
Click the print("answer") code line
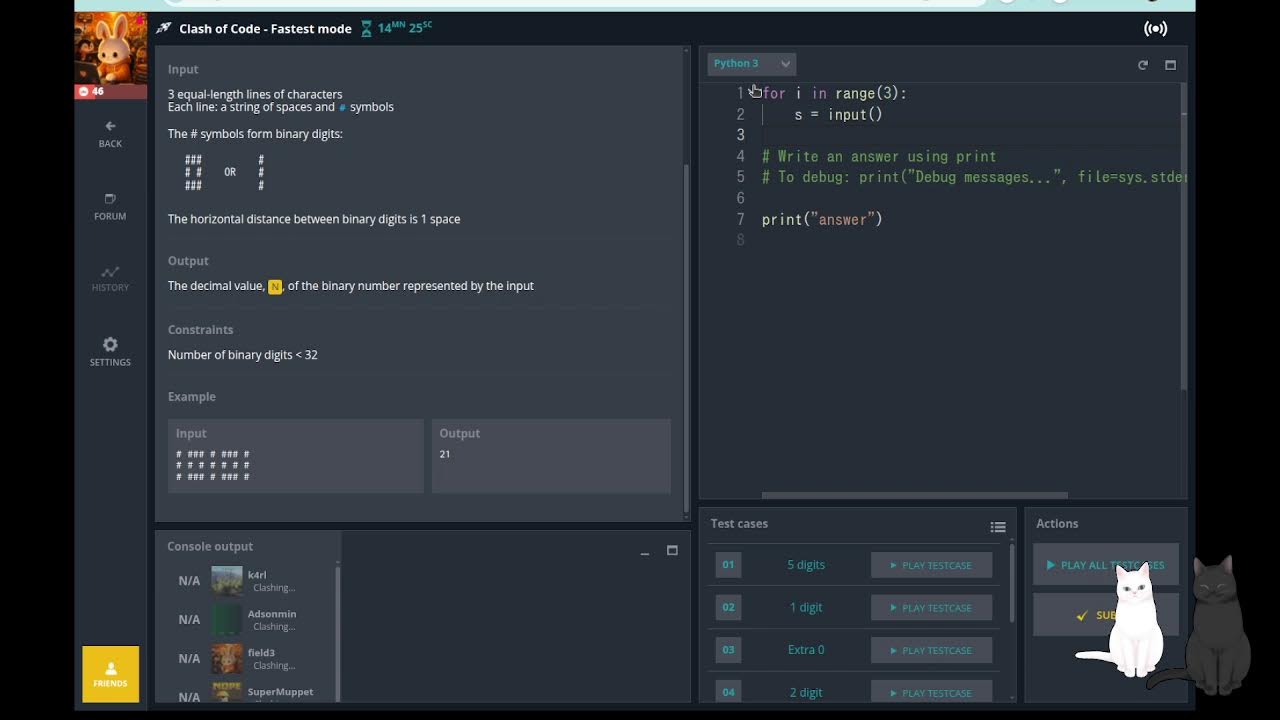pyautogui.click(x=822, y=219)
